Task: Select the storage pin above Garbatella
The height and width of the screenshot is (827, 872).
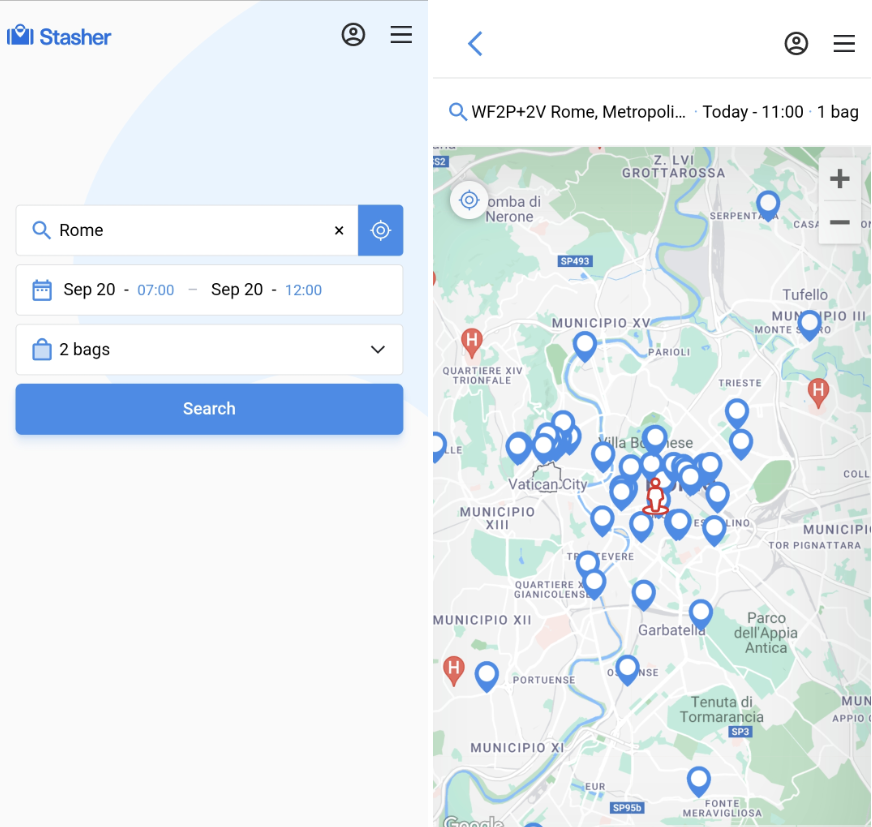Action: click(x=701, y=615)
